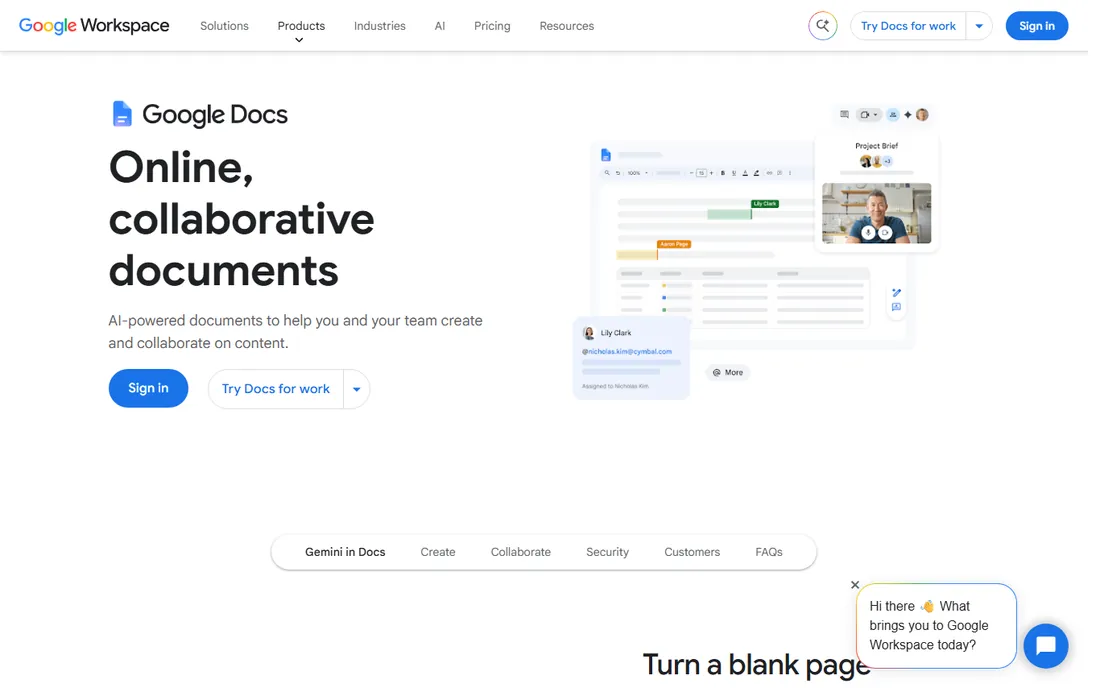Open the Products menu
Screen dimensions: 1100x688
(x=301, y=26)
